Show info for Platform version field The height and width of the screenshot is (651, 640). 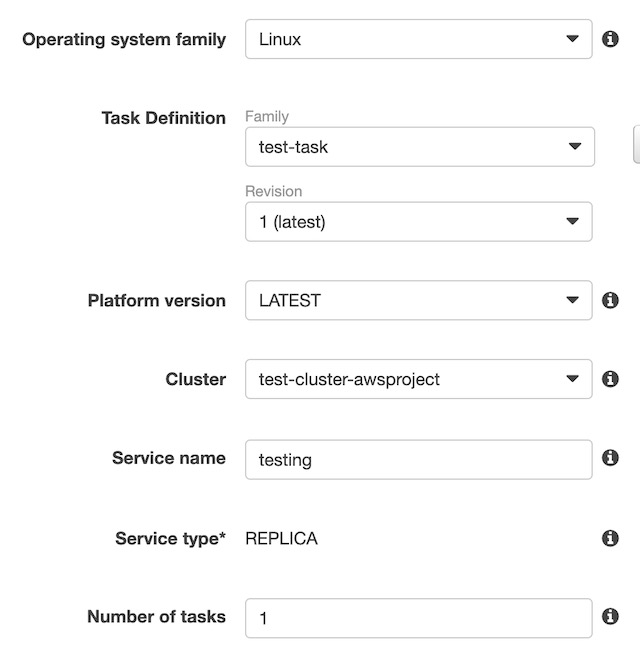[610, 300]
